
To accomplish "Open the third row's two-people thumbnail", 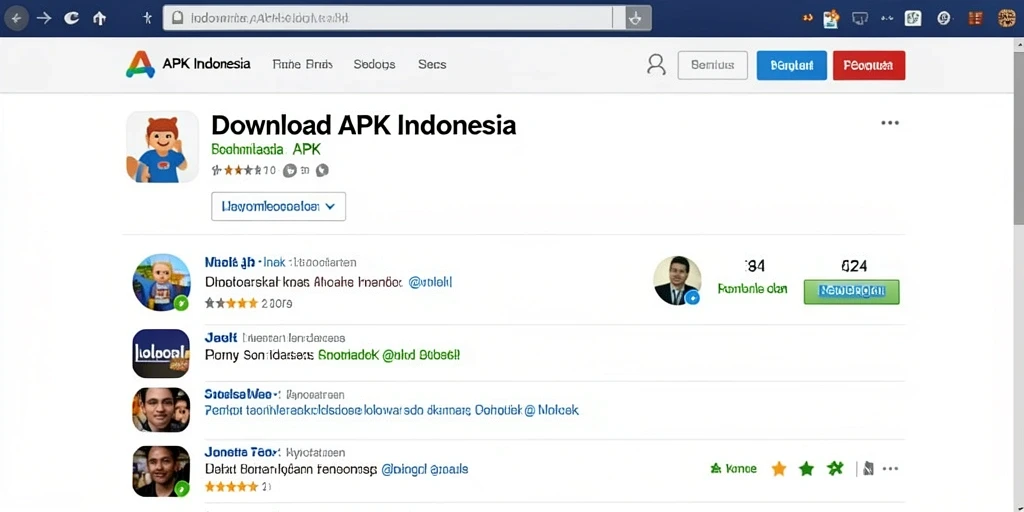I will point(161,410).
